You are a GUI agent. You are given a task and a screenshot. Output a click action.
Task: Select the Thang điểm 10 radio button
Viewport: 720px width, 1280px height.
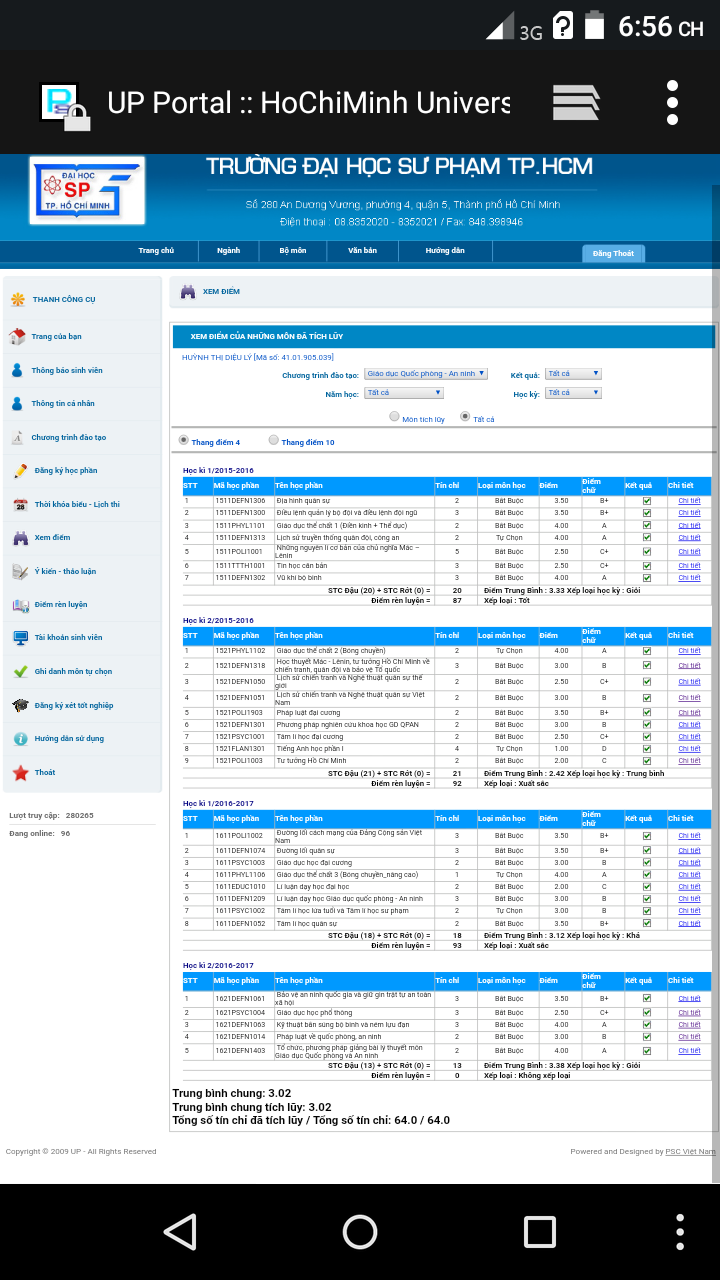[x=274, y=440]
